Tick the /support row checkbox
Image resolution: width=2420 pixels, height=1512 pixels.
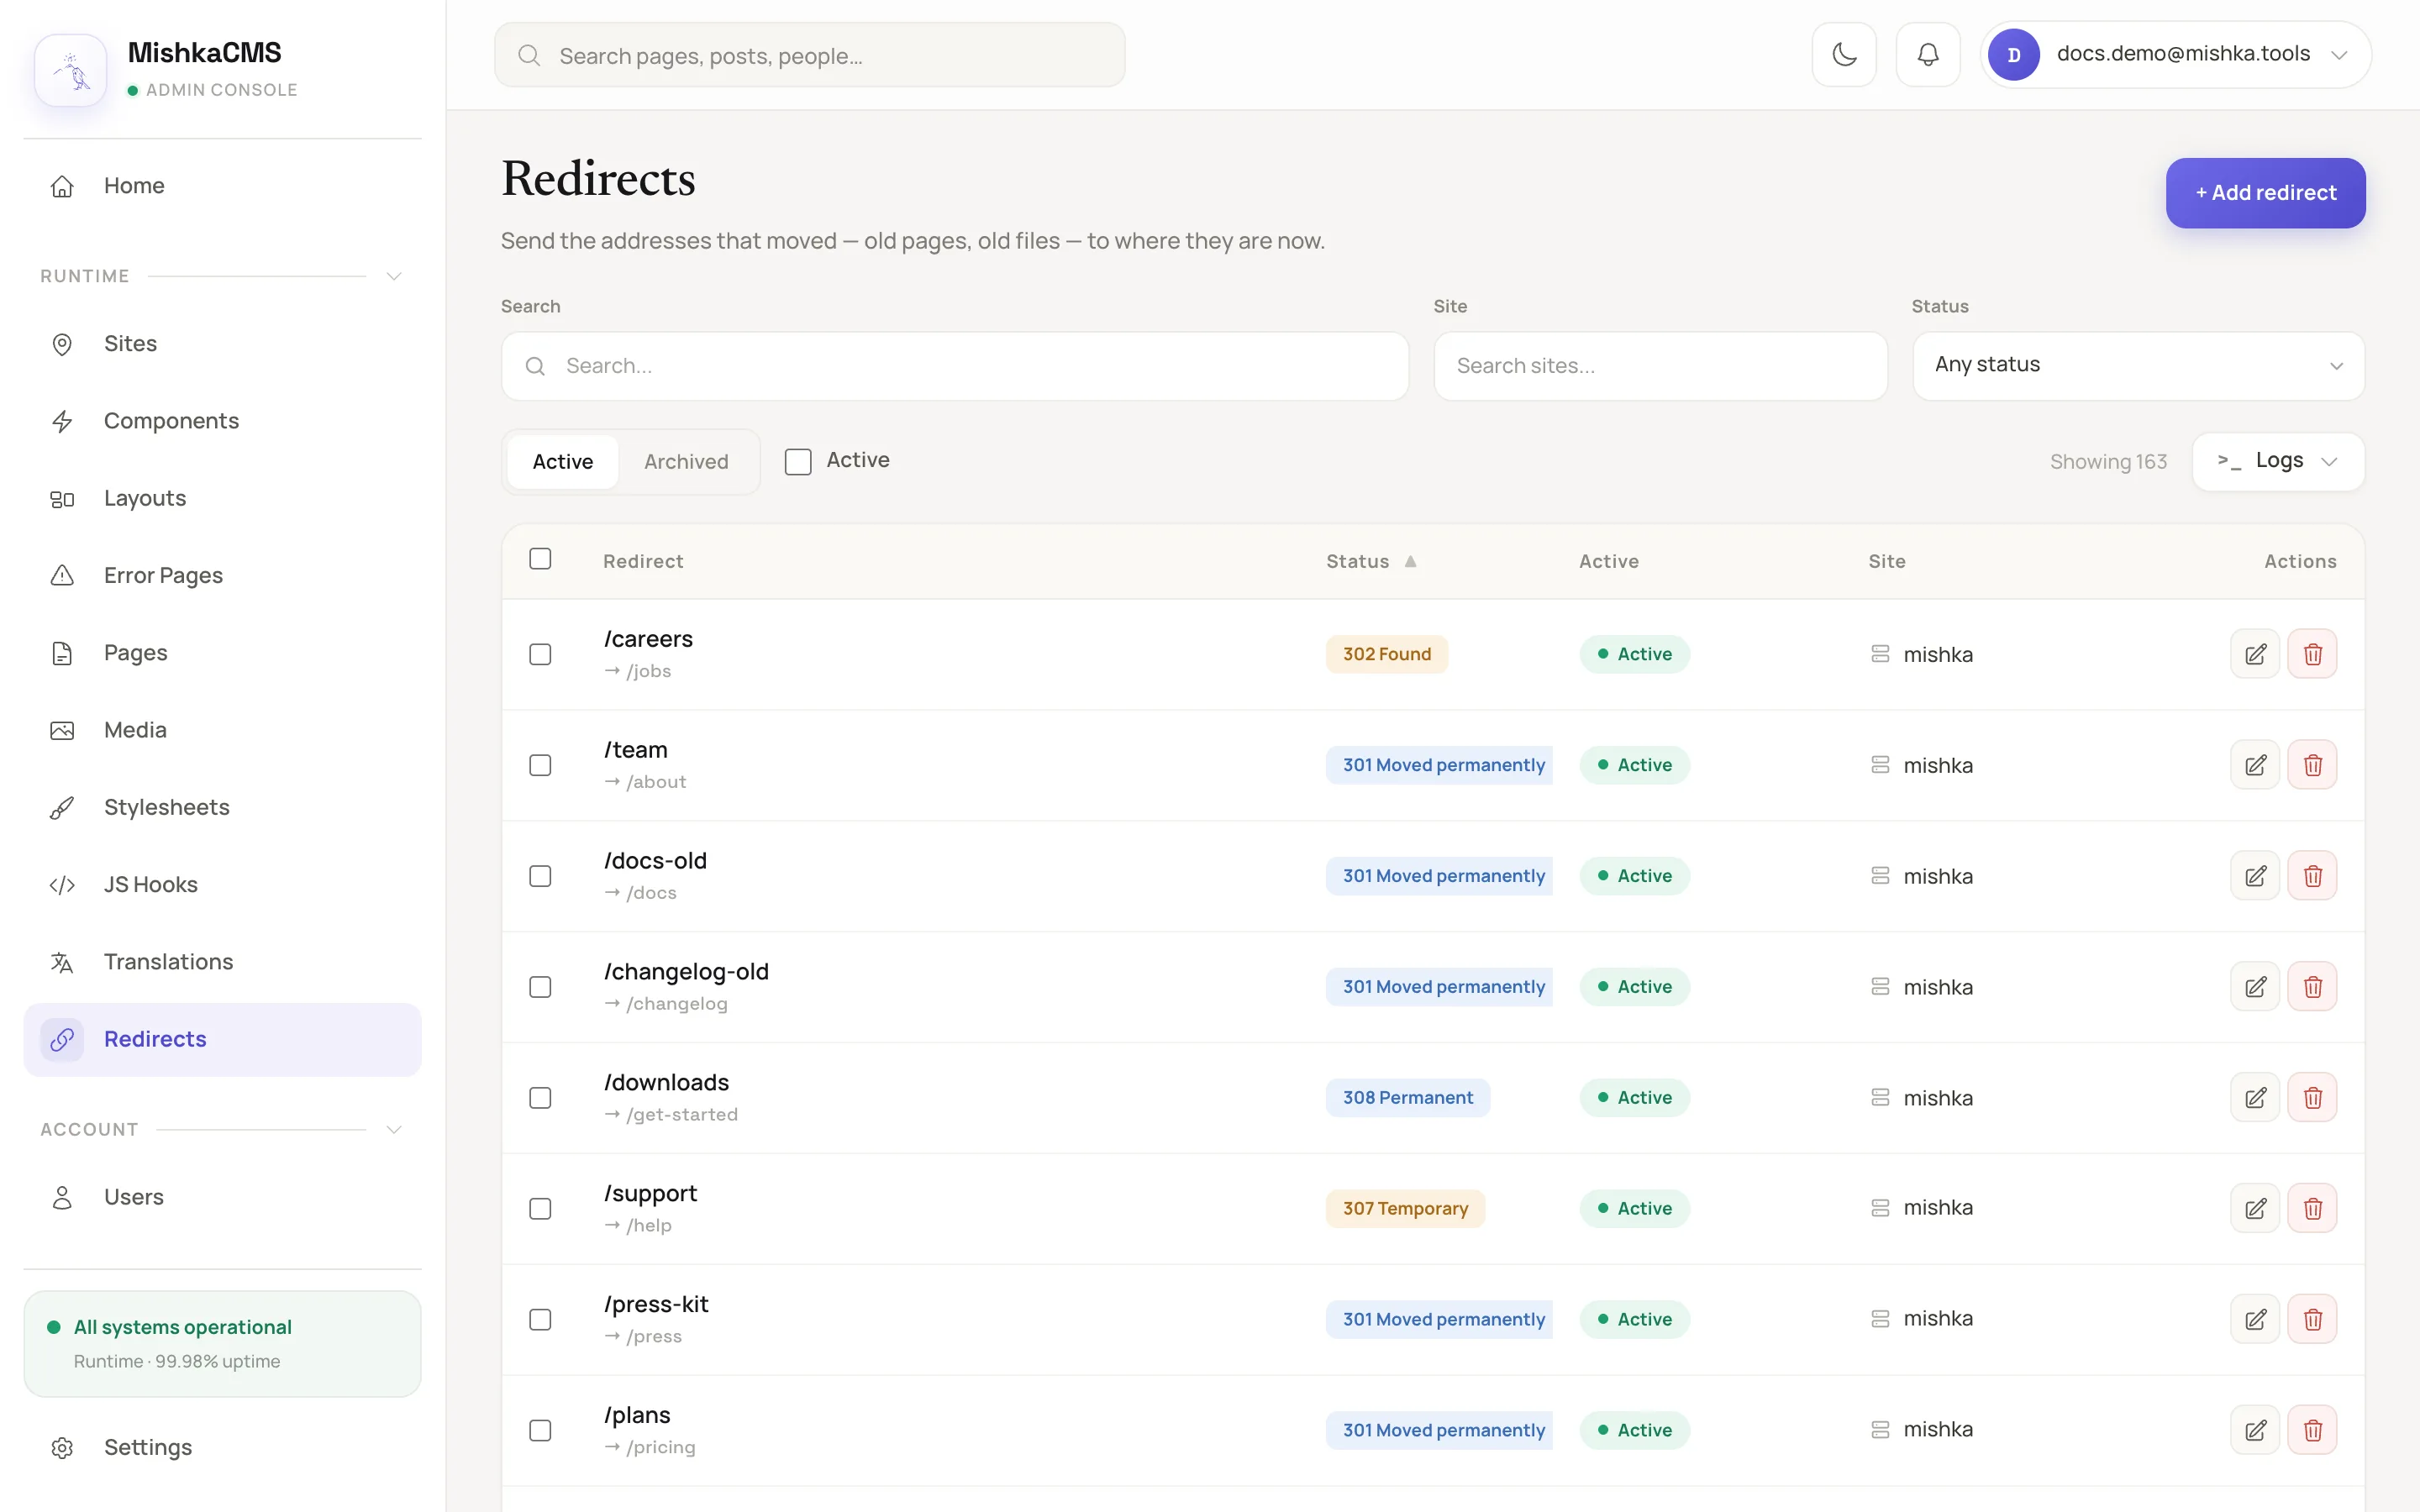coord(540,1209)
